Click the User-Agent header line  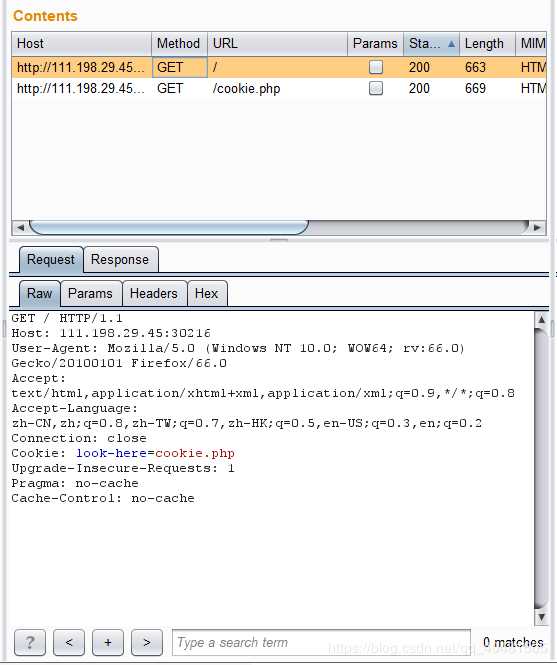pyautogui.click(x=238, y=348)
